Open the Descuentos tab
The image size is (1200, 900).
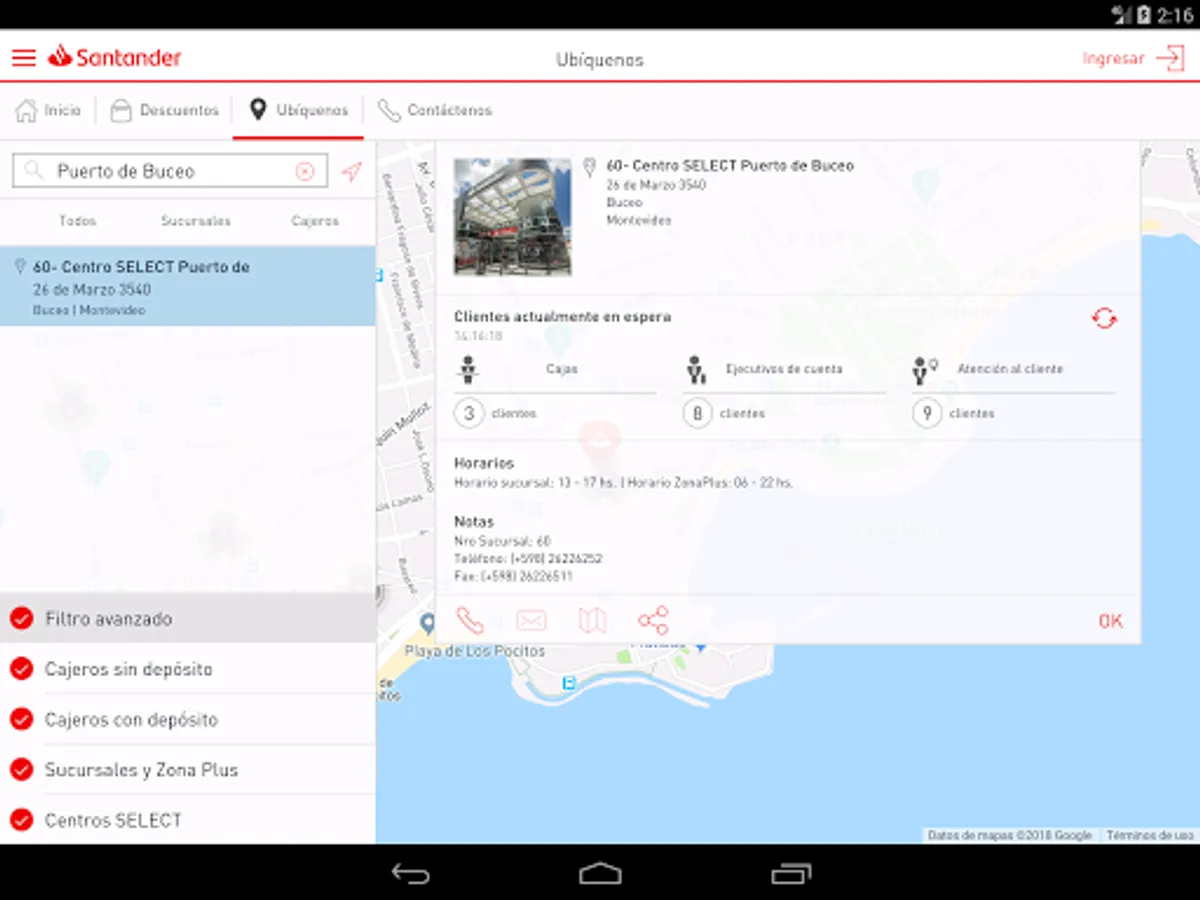pyautogui.click(x=165, y=110)
